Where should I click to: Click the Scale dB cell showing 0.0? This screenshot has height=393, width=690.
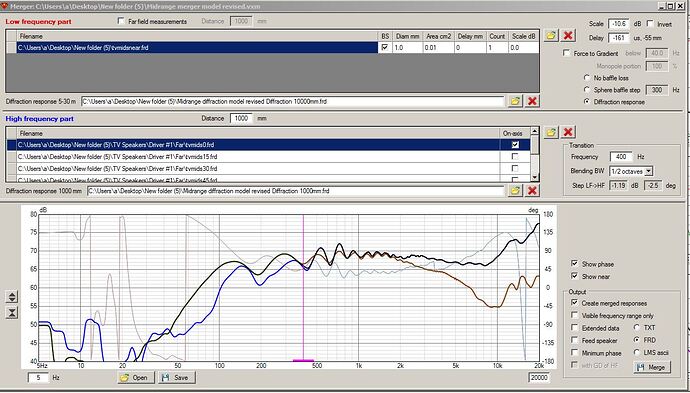[x=523, y=48]
